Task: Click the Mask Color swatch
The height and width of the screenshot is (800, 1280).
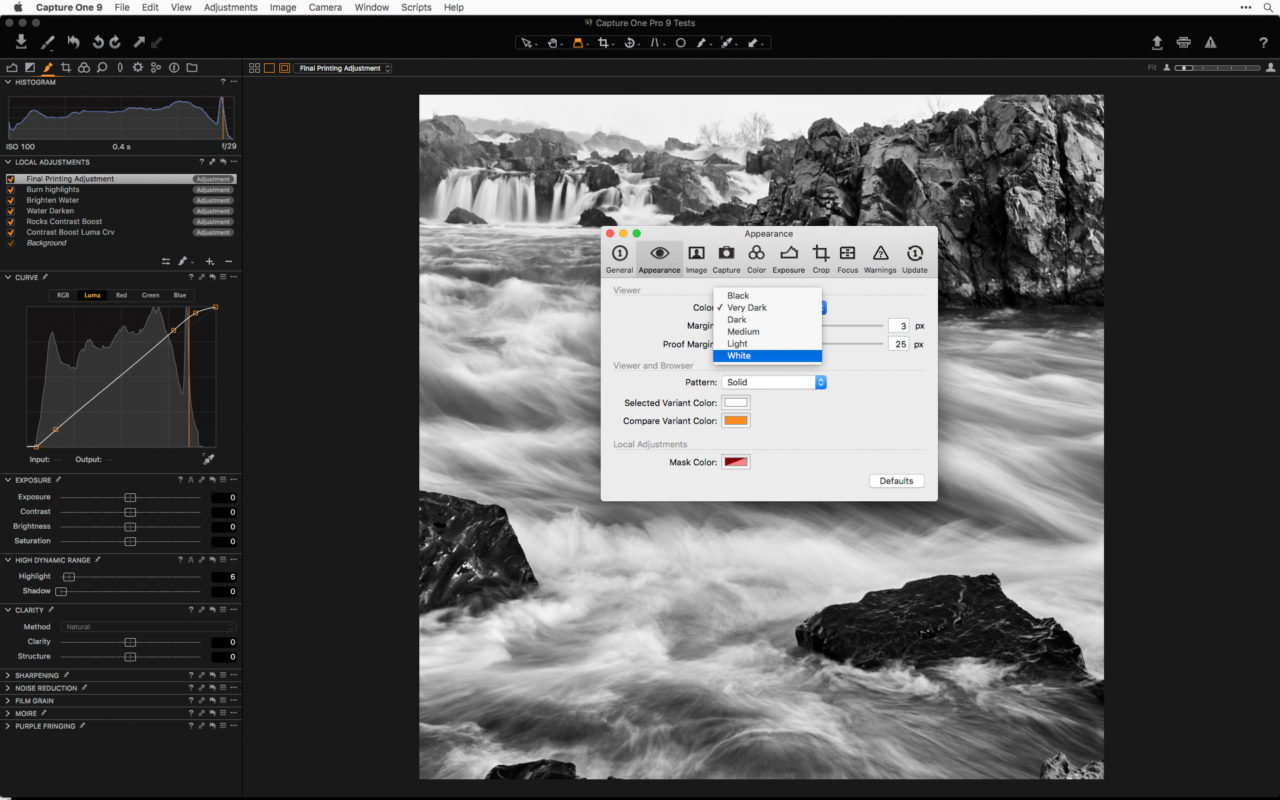Action: [x=736, y=461]
